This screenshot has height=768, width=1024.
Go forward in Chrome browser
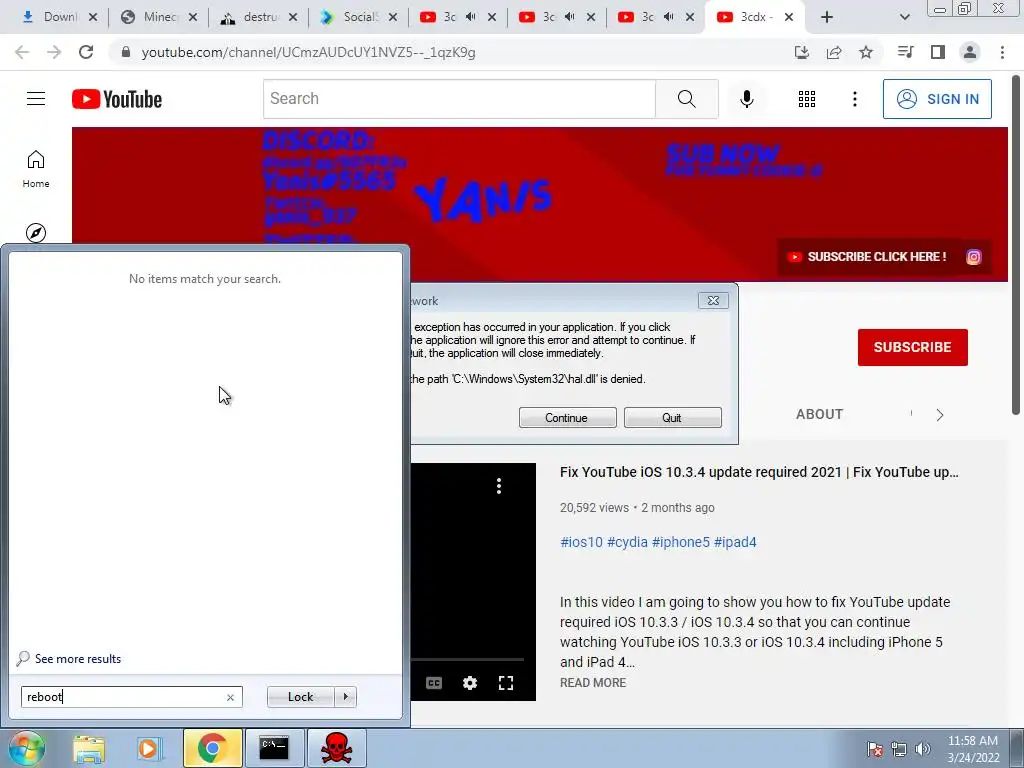(x=54, y=52)
